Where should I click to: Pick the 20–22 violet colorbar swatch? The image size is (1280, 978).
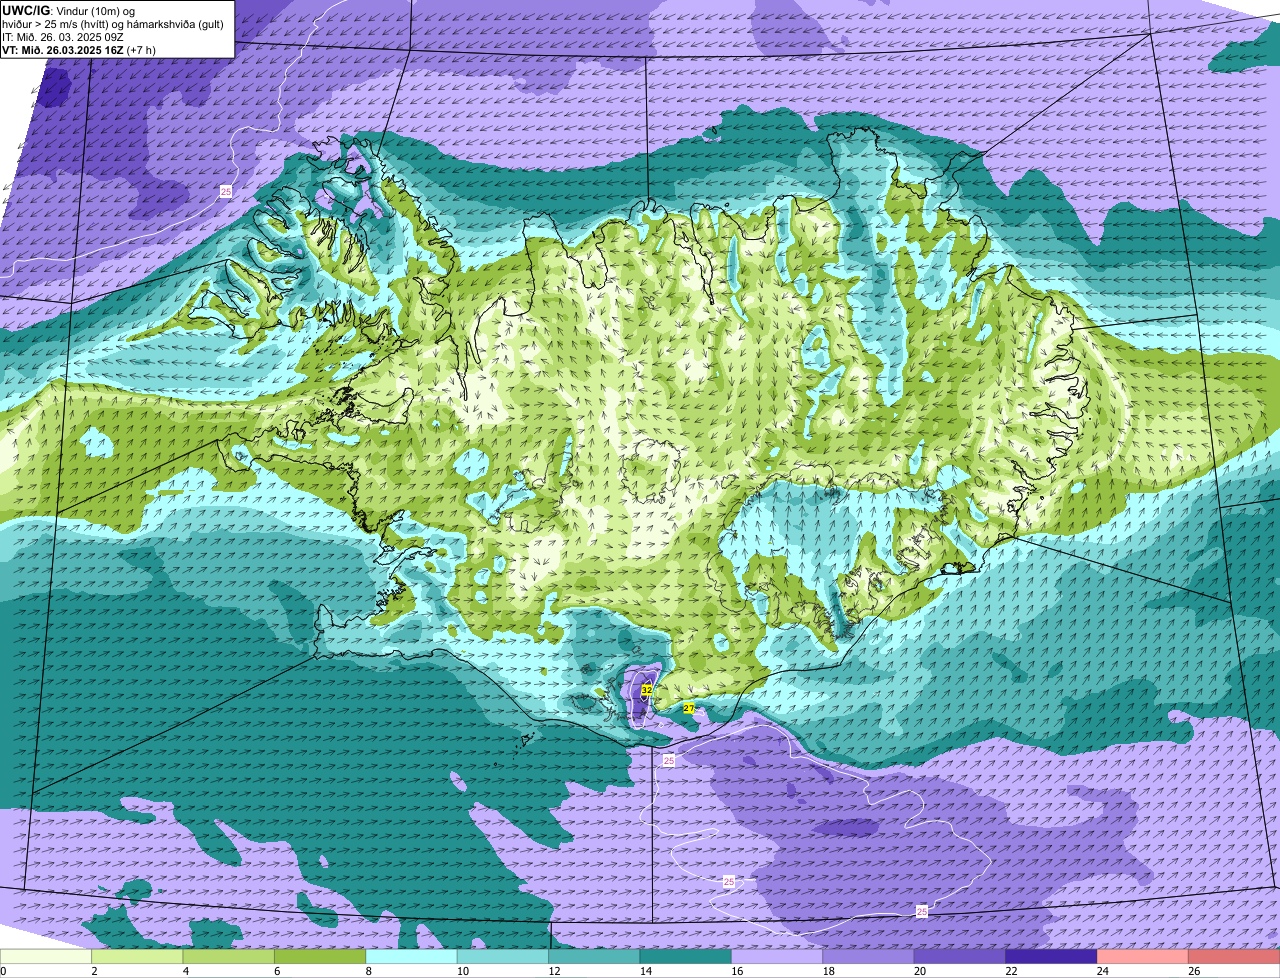click(960, 957)
